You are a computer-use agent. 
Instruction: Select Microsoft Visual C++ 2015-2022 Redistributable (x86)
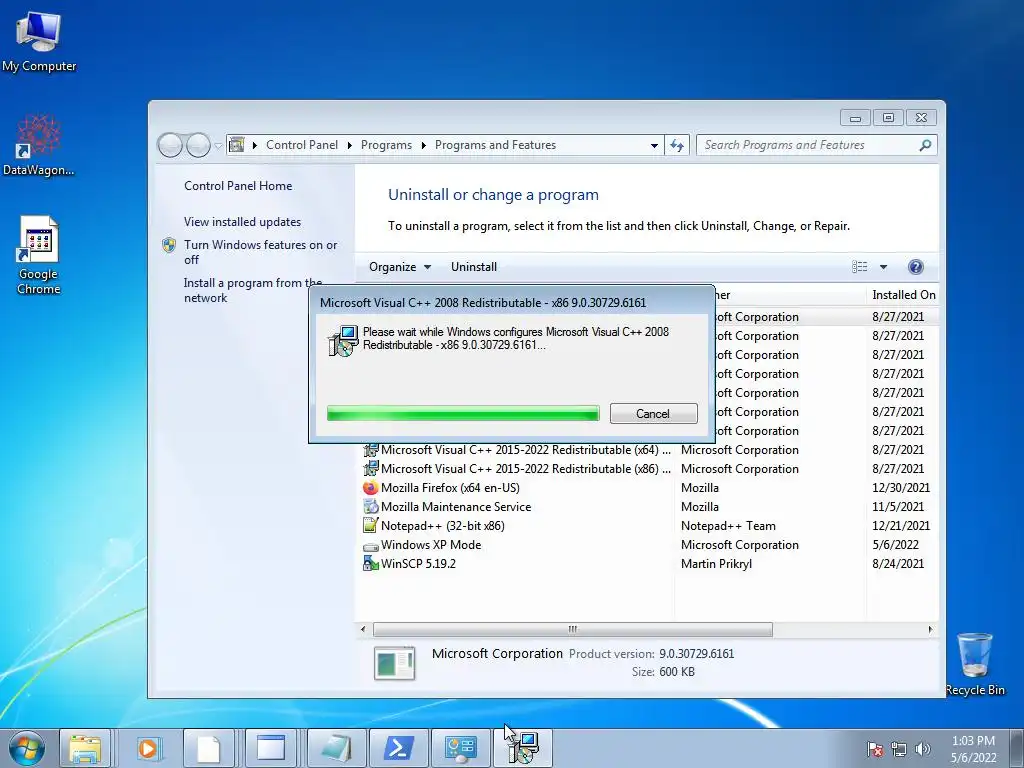pyautogui.click(x=647, y=469)
